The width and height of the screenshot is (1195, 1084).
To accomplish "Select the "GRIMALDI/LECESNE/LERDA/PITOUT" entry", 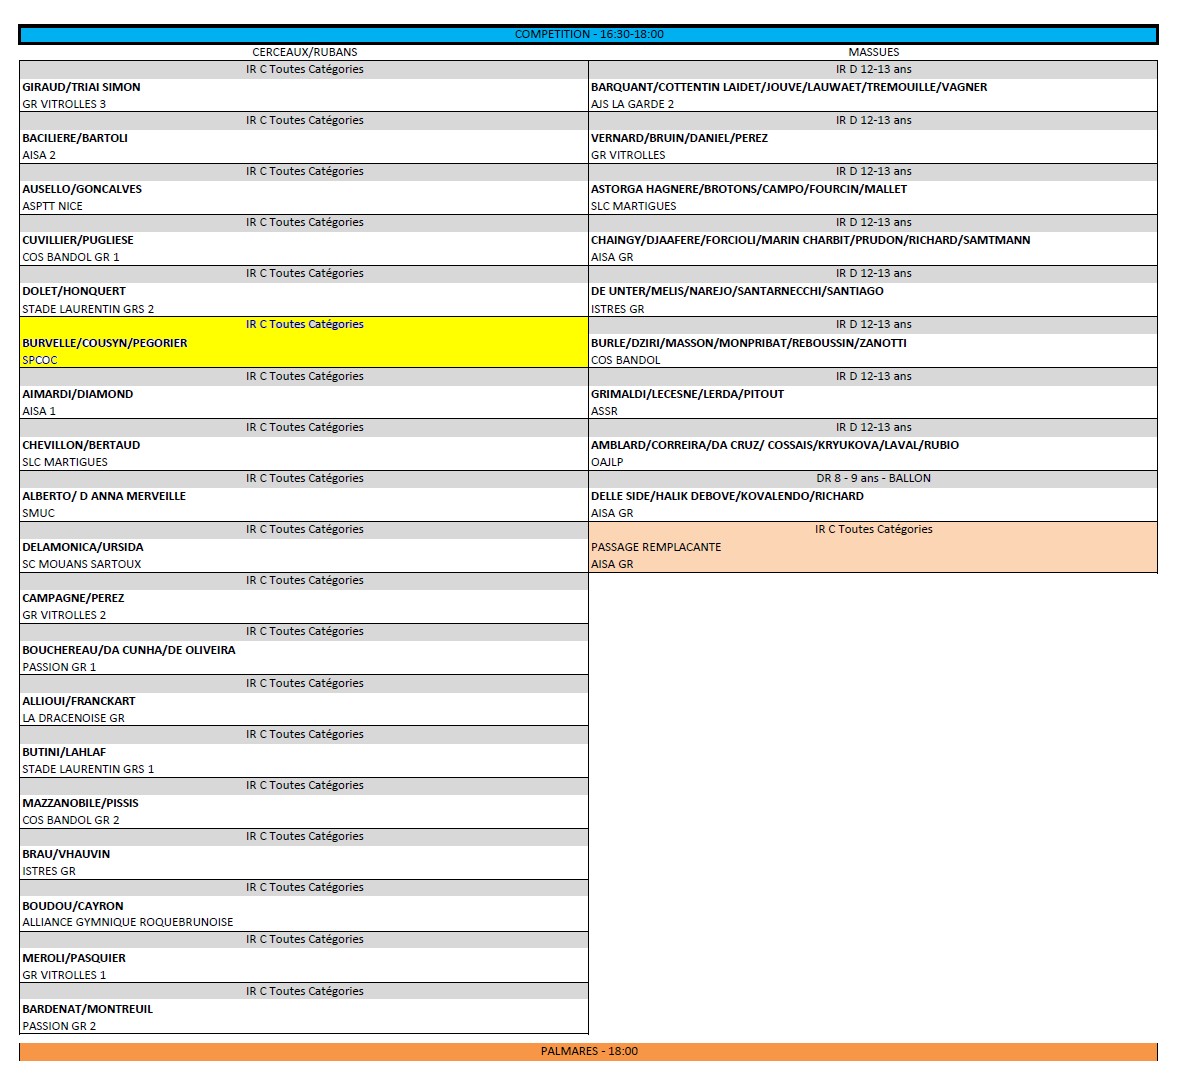I will (687, 394).
